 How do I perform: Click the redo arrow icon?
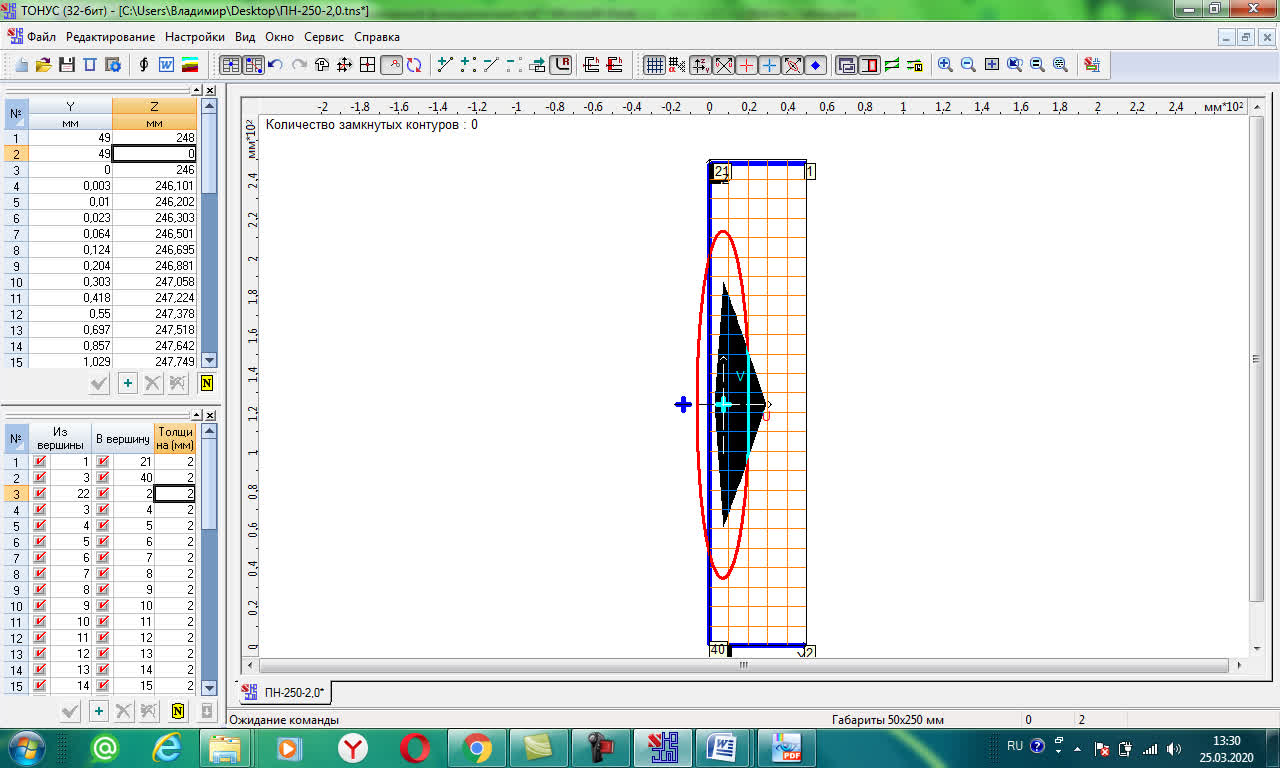298,65
